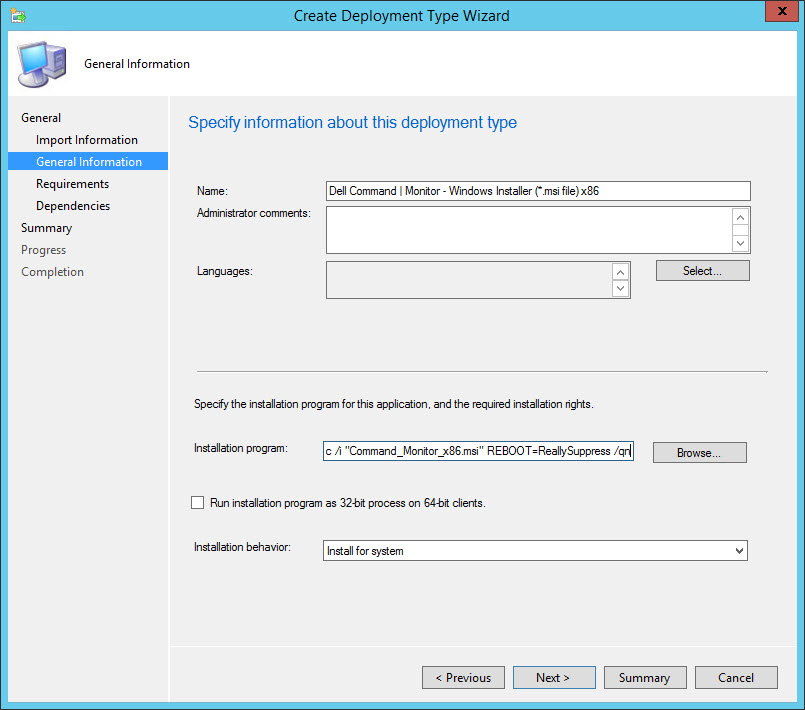The image size is (805, 710).
Task: Edit the deployment type Name field
Action: (x=537, y=191)
